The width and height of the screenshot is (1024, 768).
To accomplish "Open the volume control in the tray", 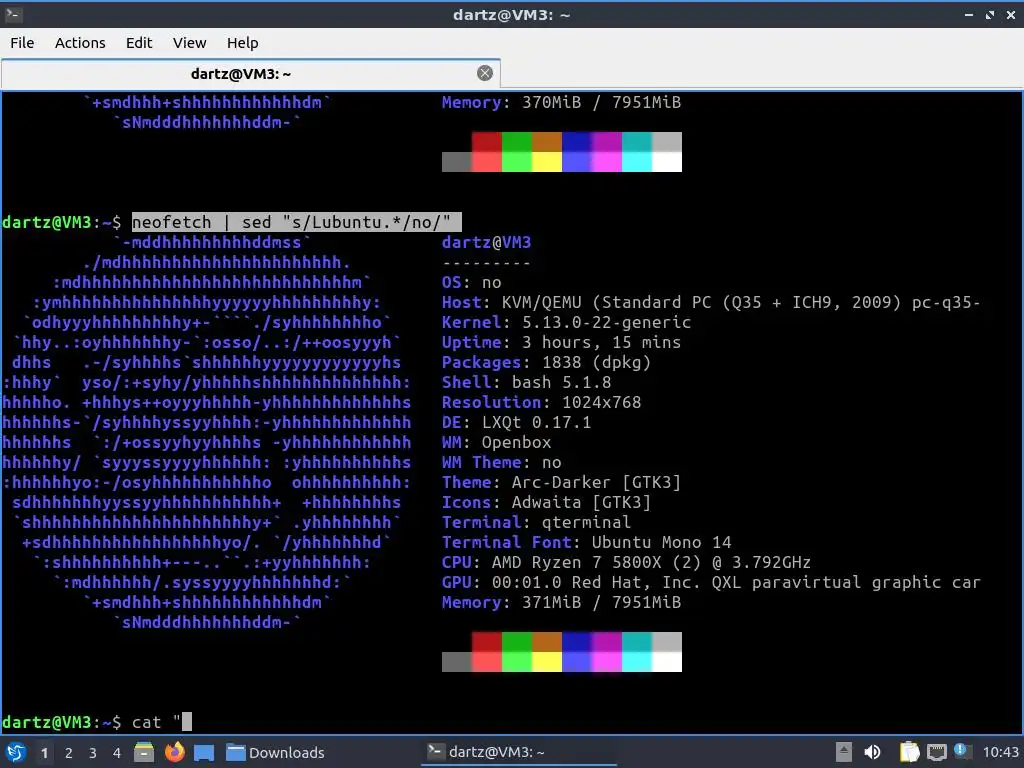I will (872, 752).
